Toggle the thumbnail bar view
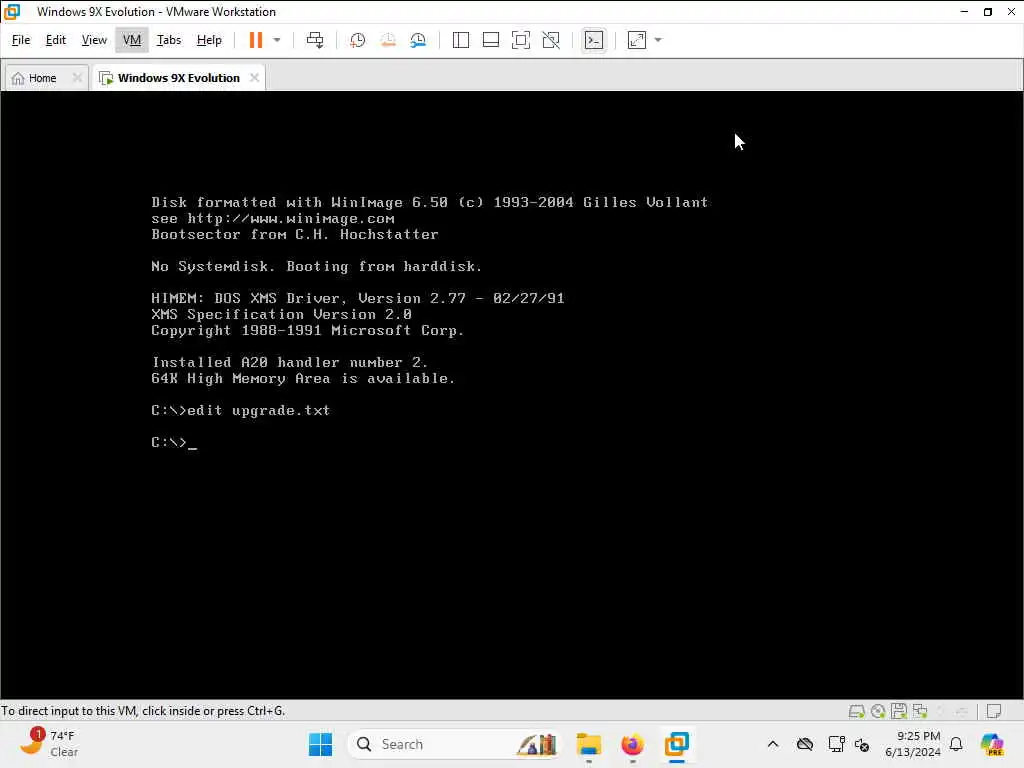This screenshot has width=1024, height=768. (x=490, y=40)
